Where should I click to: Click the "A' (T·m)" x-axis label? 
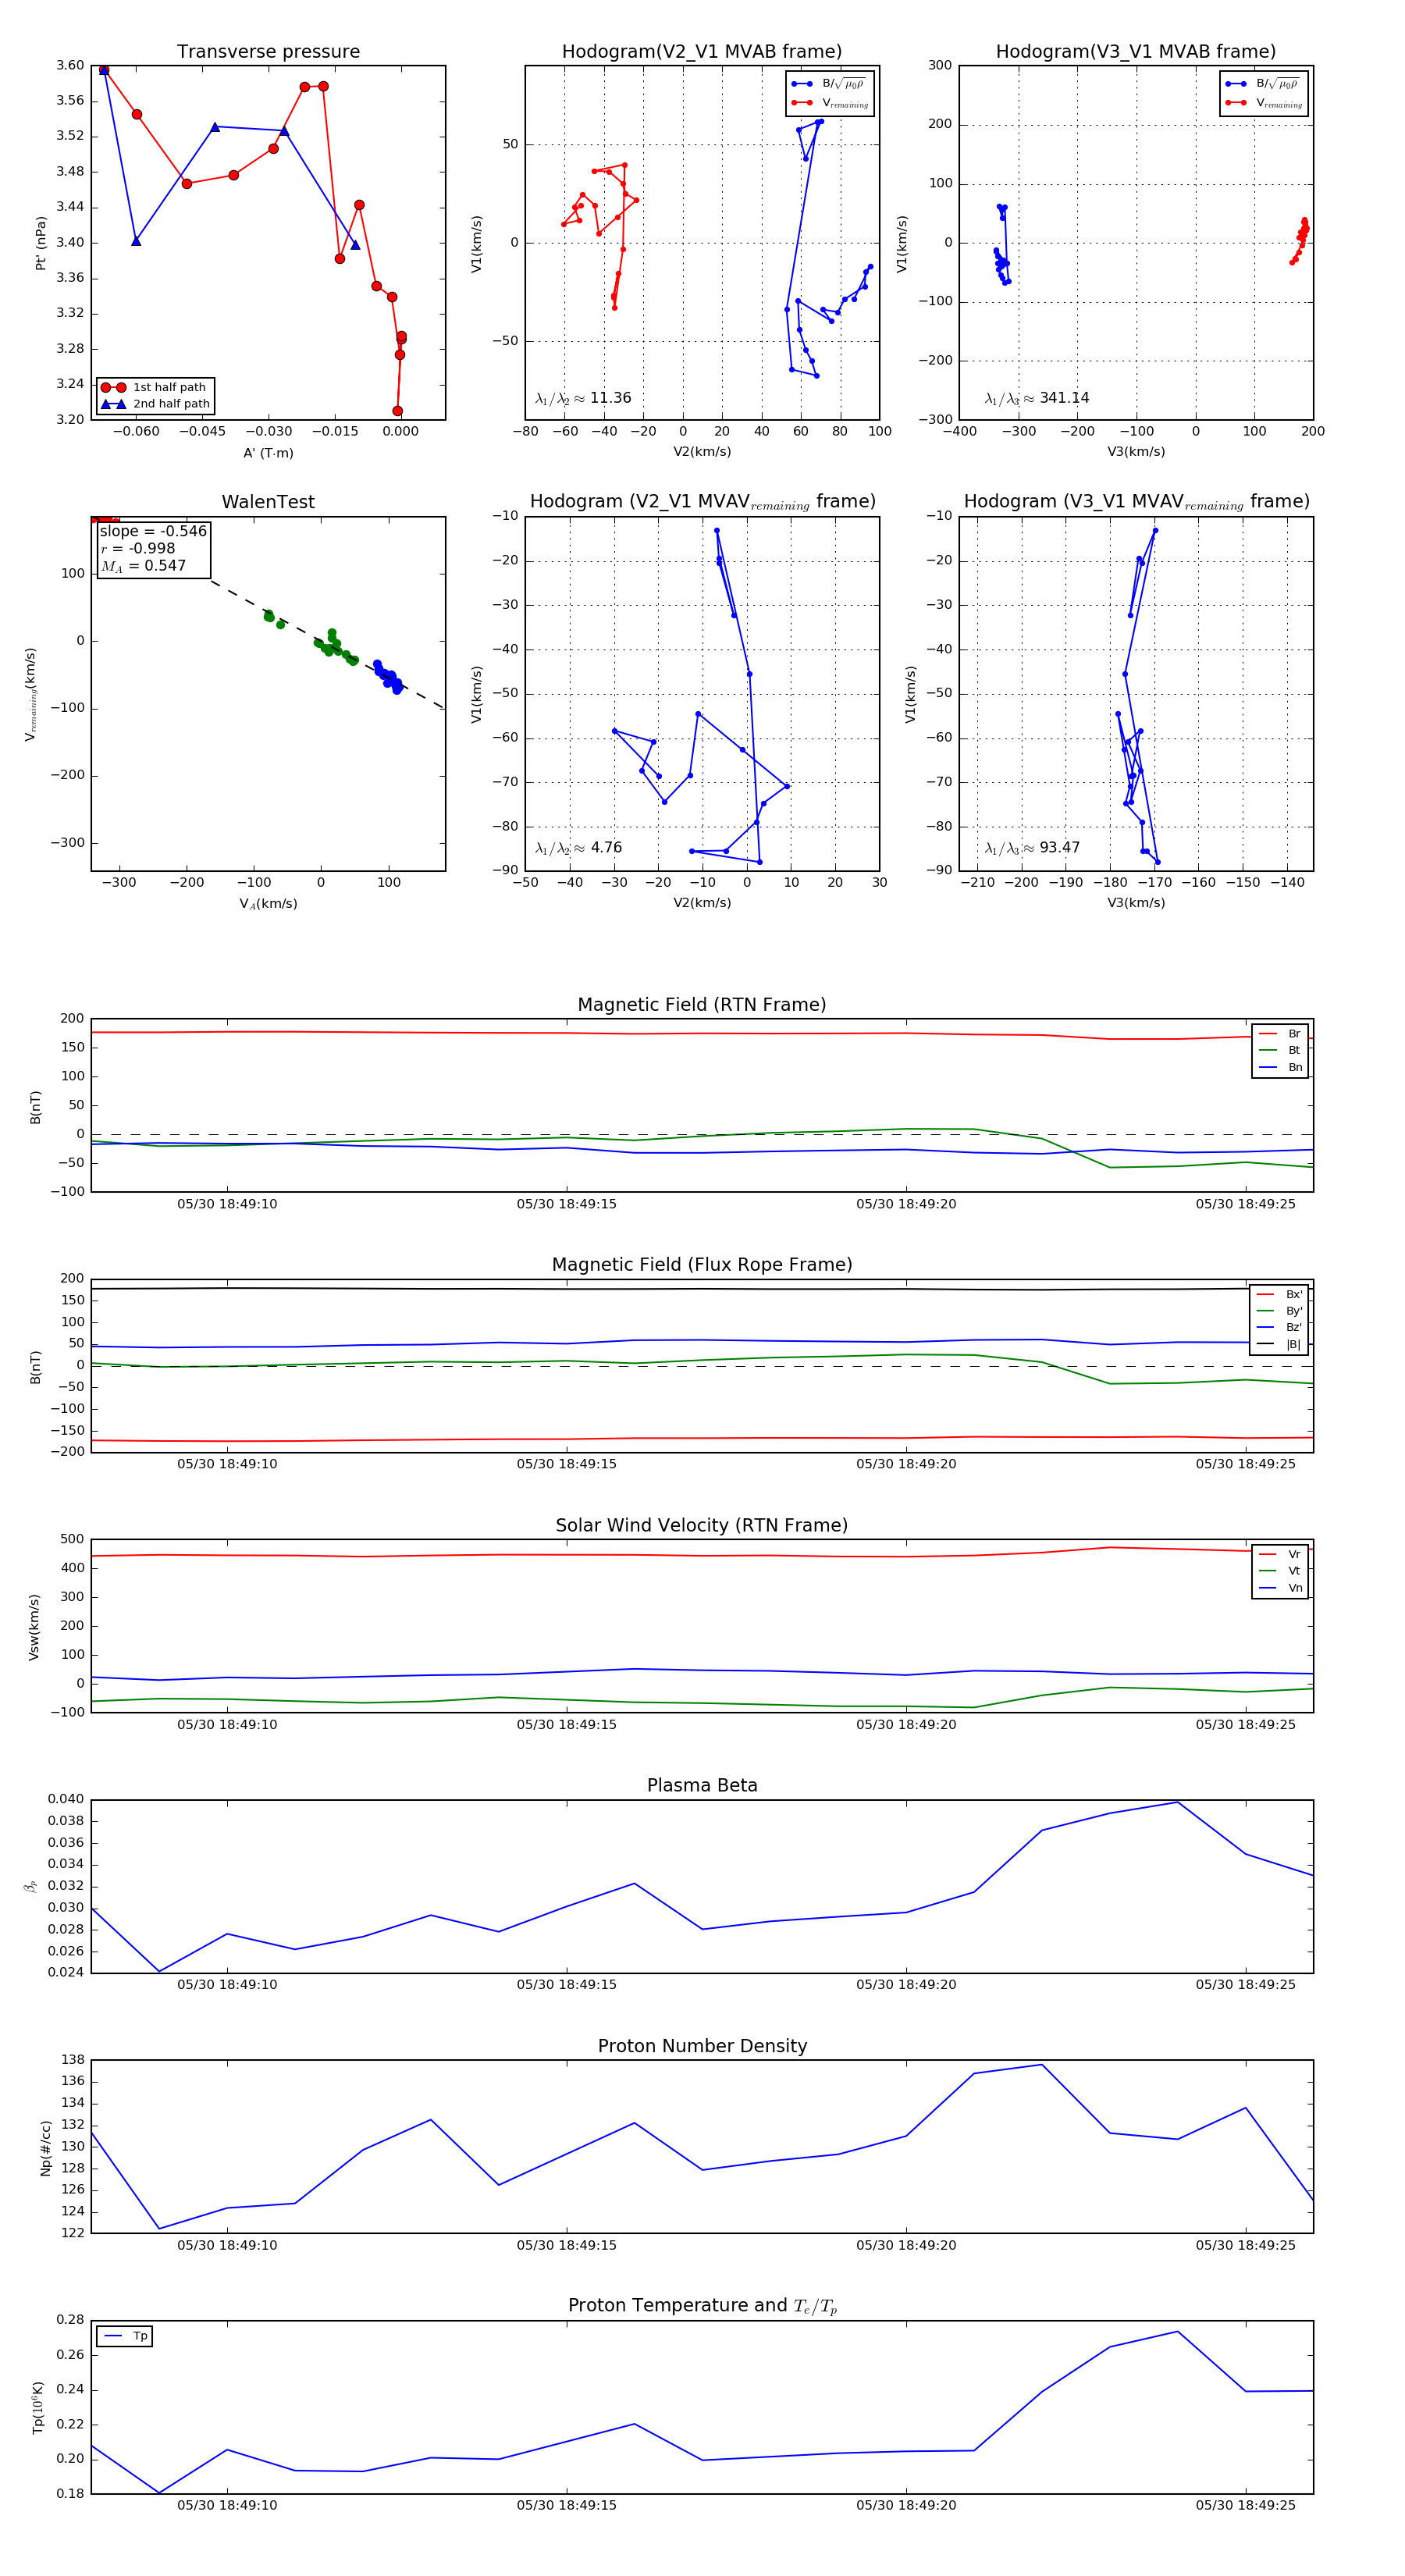click(x=268, y=453)
